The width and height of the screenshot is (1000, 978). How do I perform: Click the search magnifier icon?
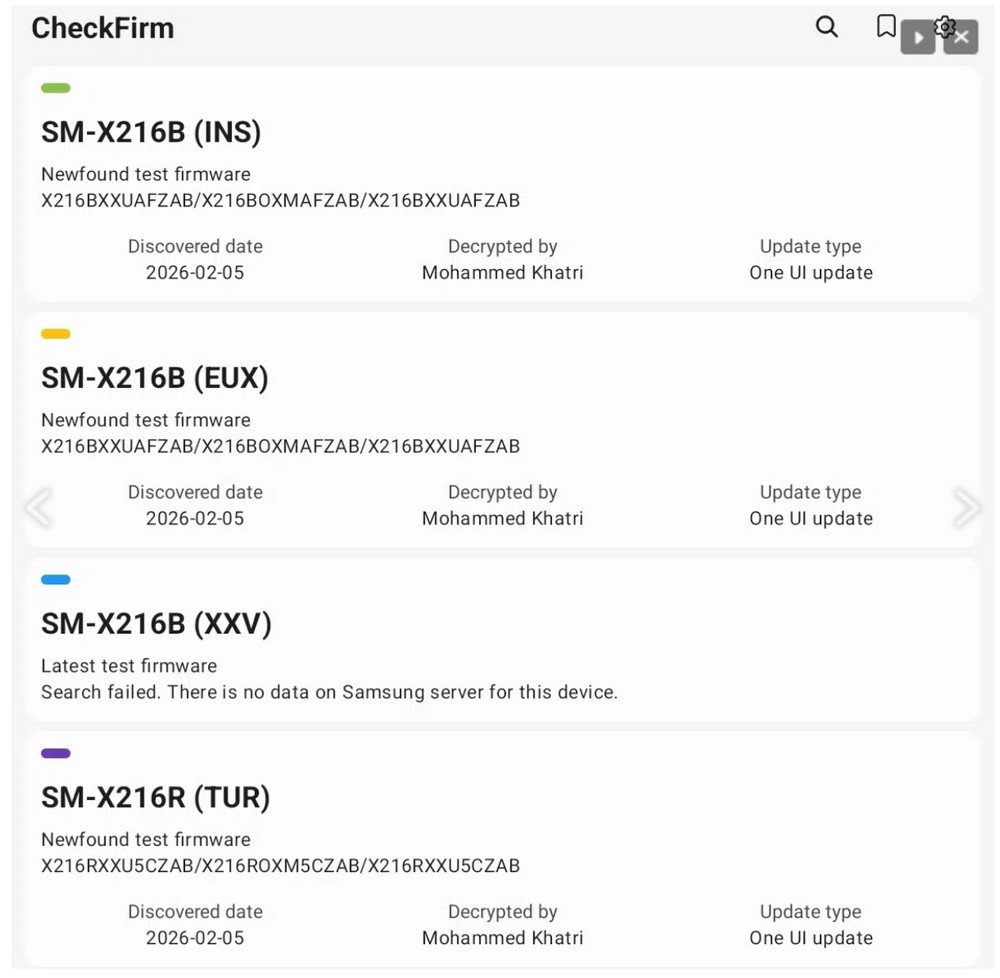826,27
